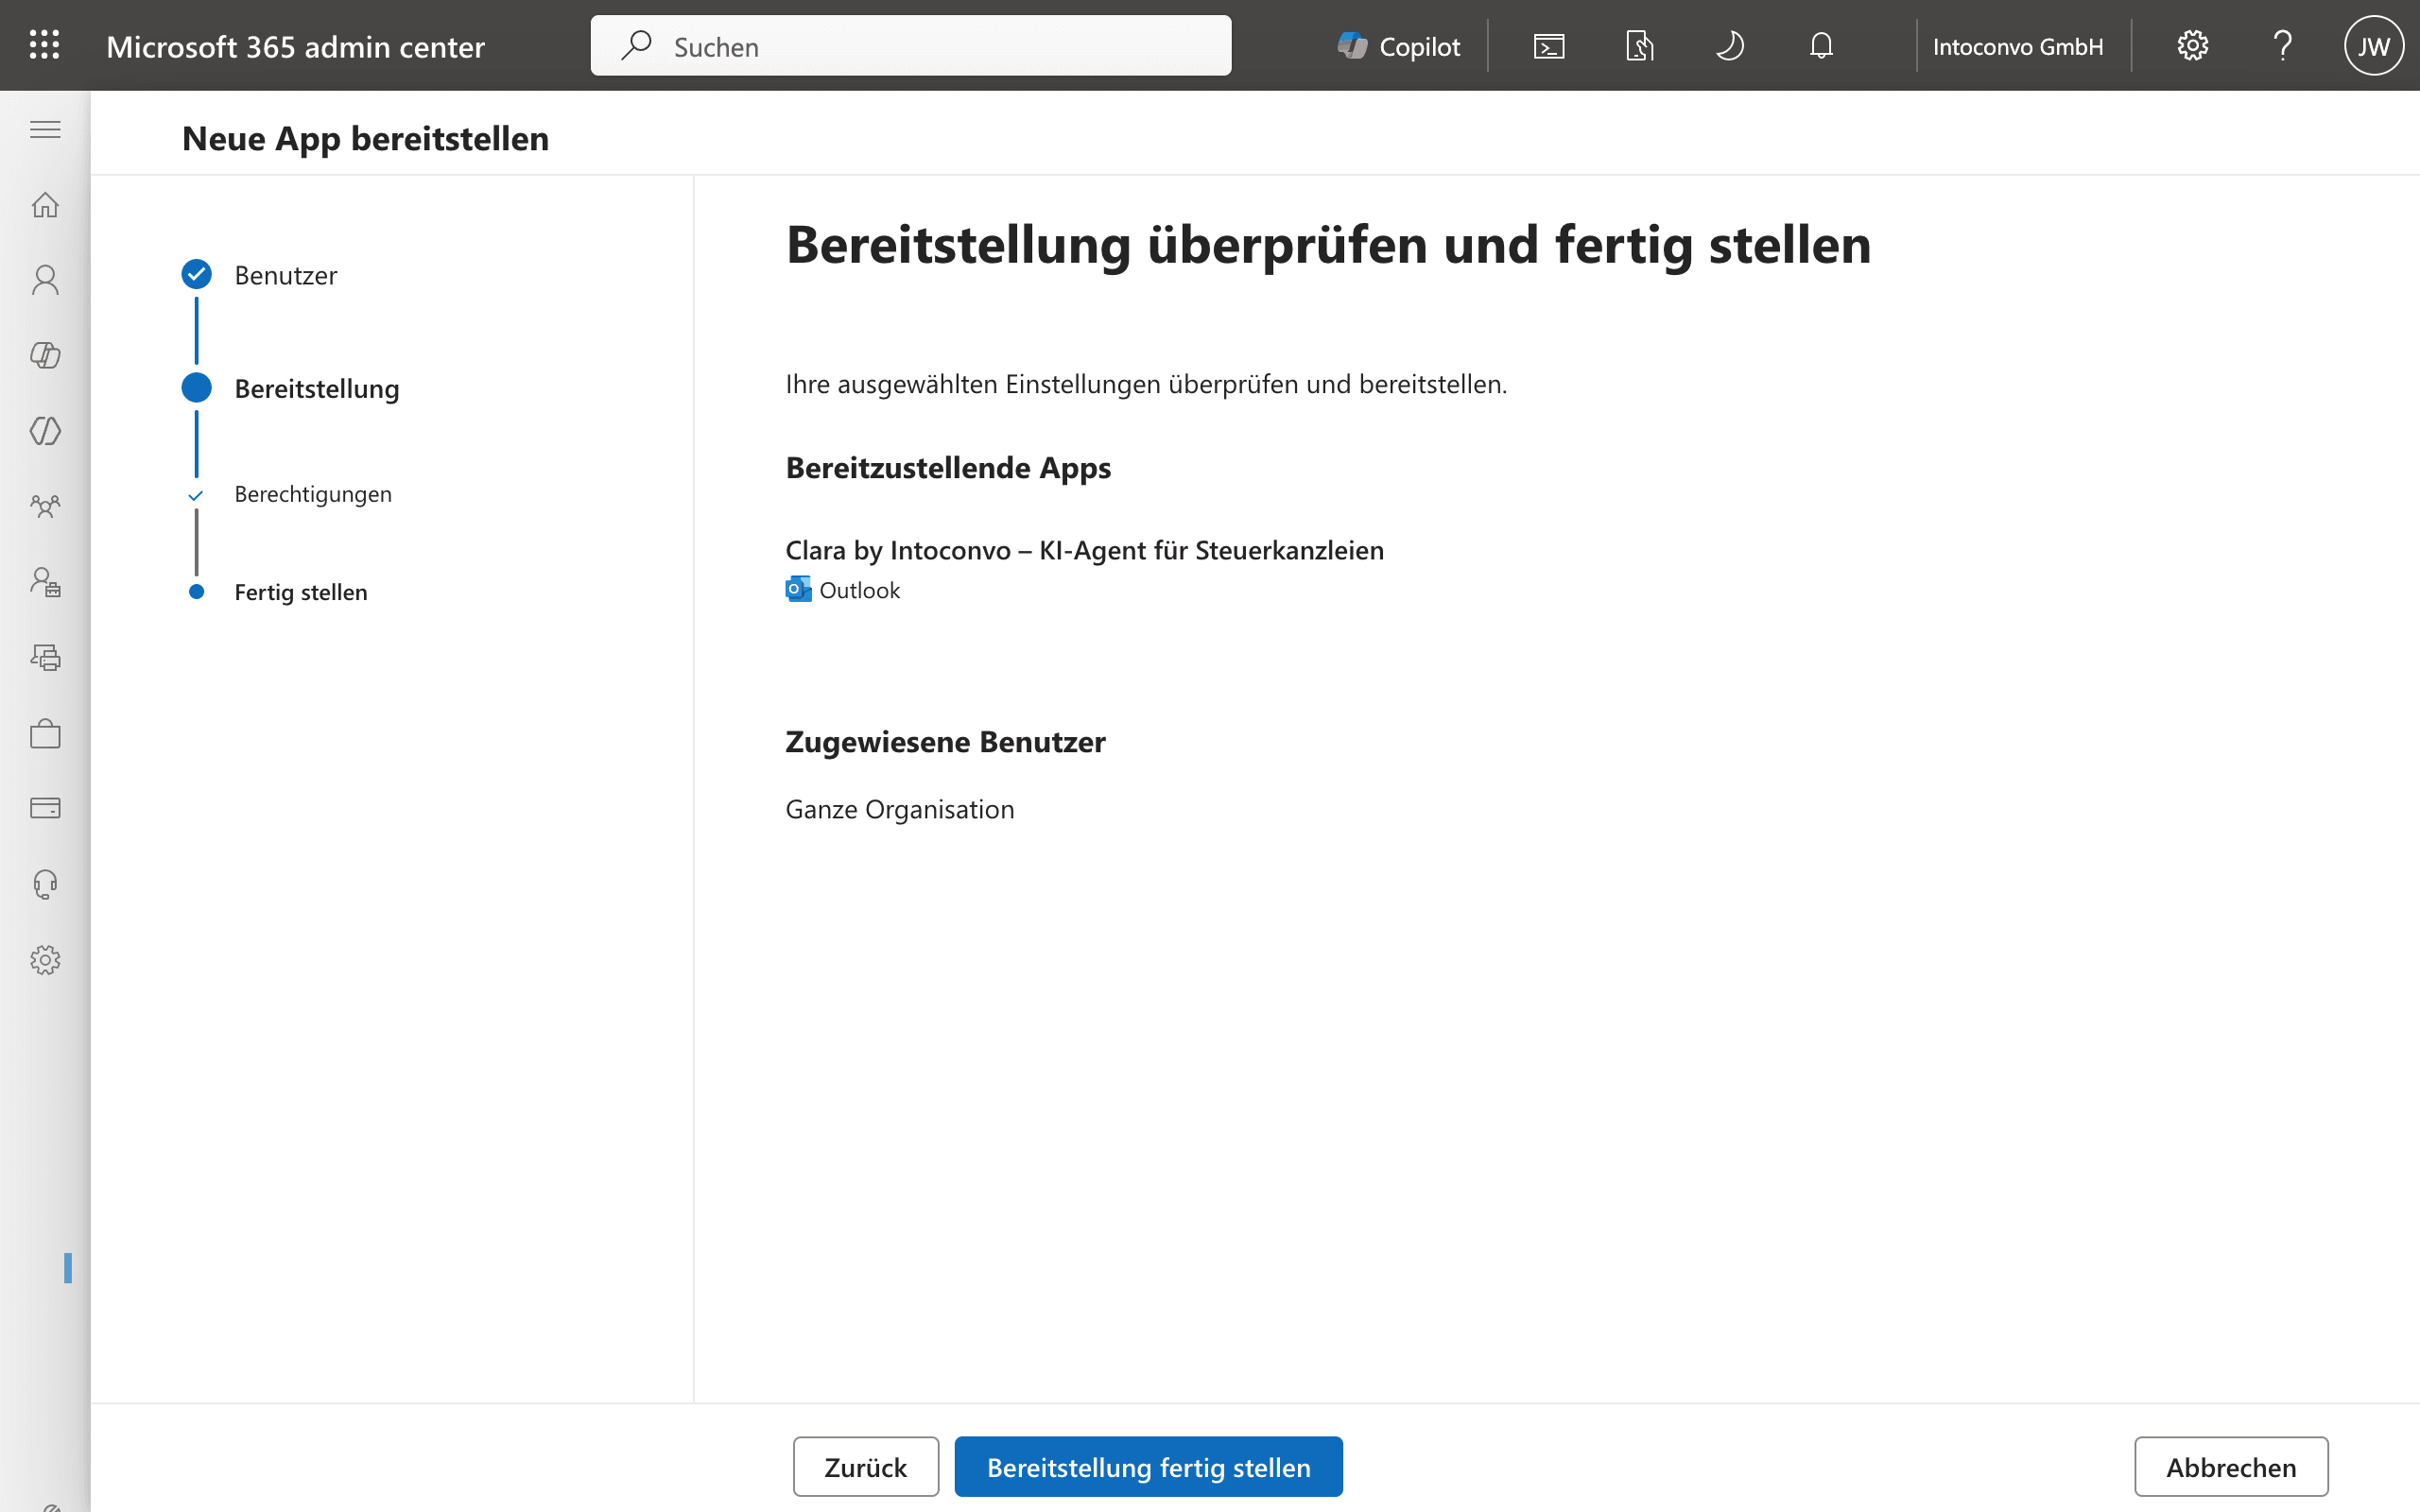The height and width of the screenshot is (1512, 2420).
Task: Click the Intoconvo GmbH organization name
Action: 2017,46
